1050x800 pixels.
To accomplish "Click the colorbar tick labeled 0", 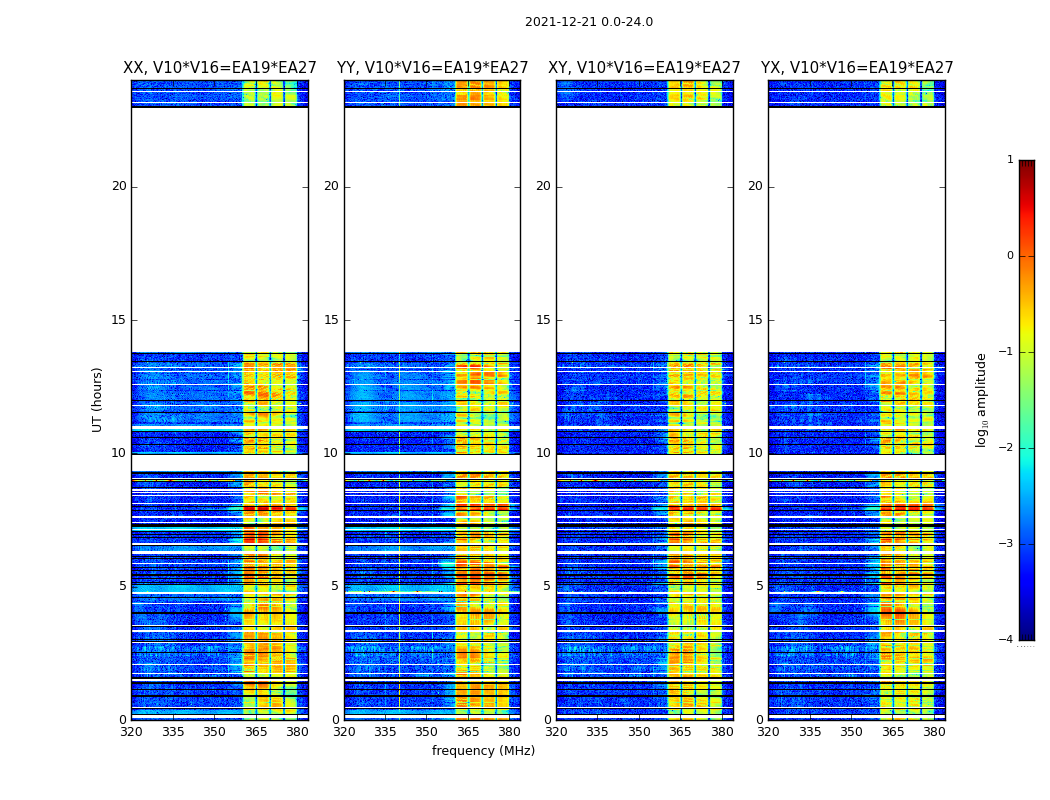I will (1010, 256).
